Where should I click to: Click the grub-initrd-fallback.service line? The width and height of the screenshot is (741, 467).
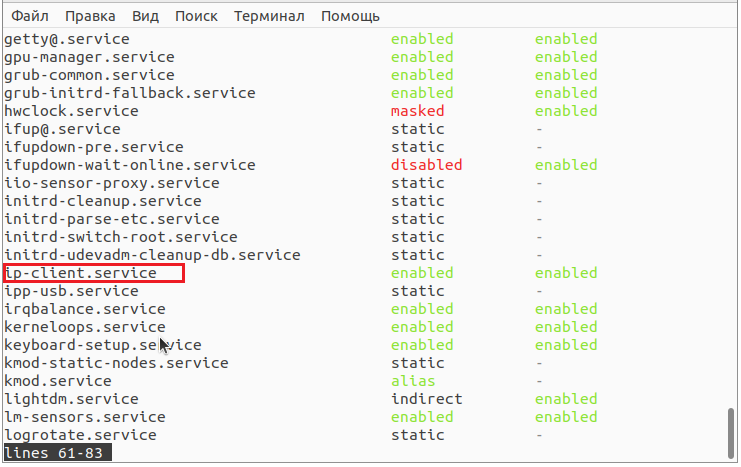pyautogui.click(x=129, y=93)
